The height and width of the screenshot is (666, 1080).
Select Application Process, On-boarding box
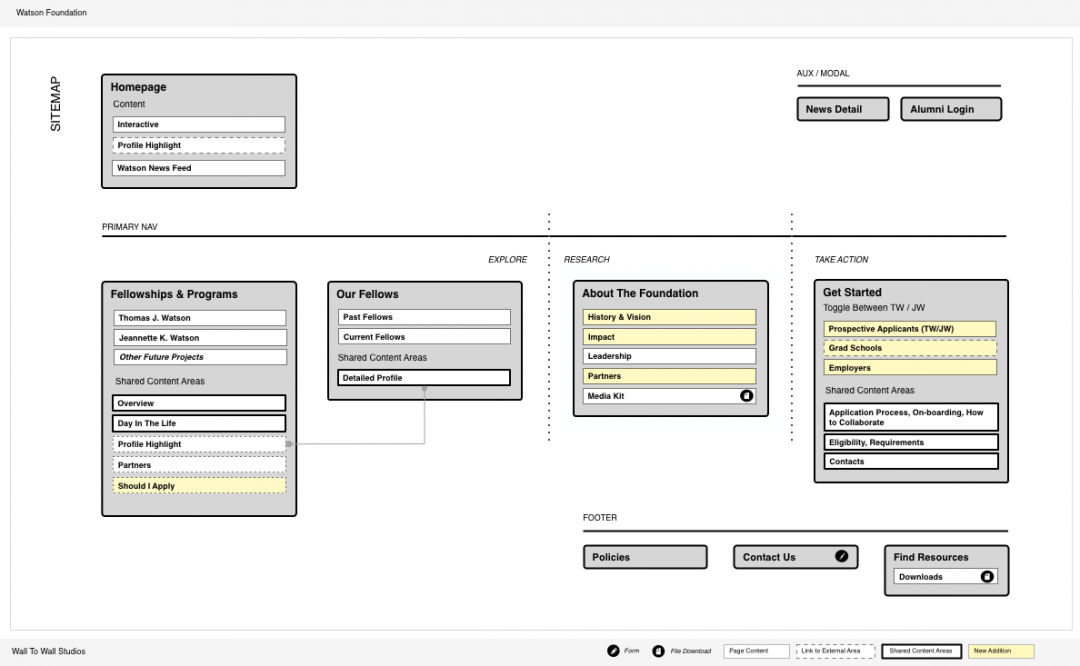(911, 417)
